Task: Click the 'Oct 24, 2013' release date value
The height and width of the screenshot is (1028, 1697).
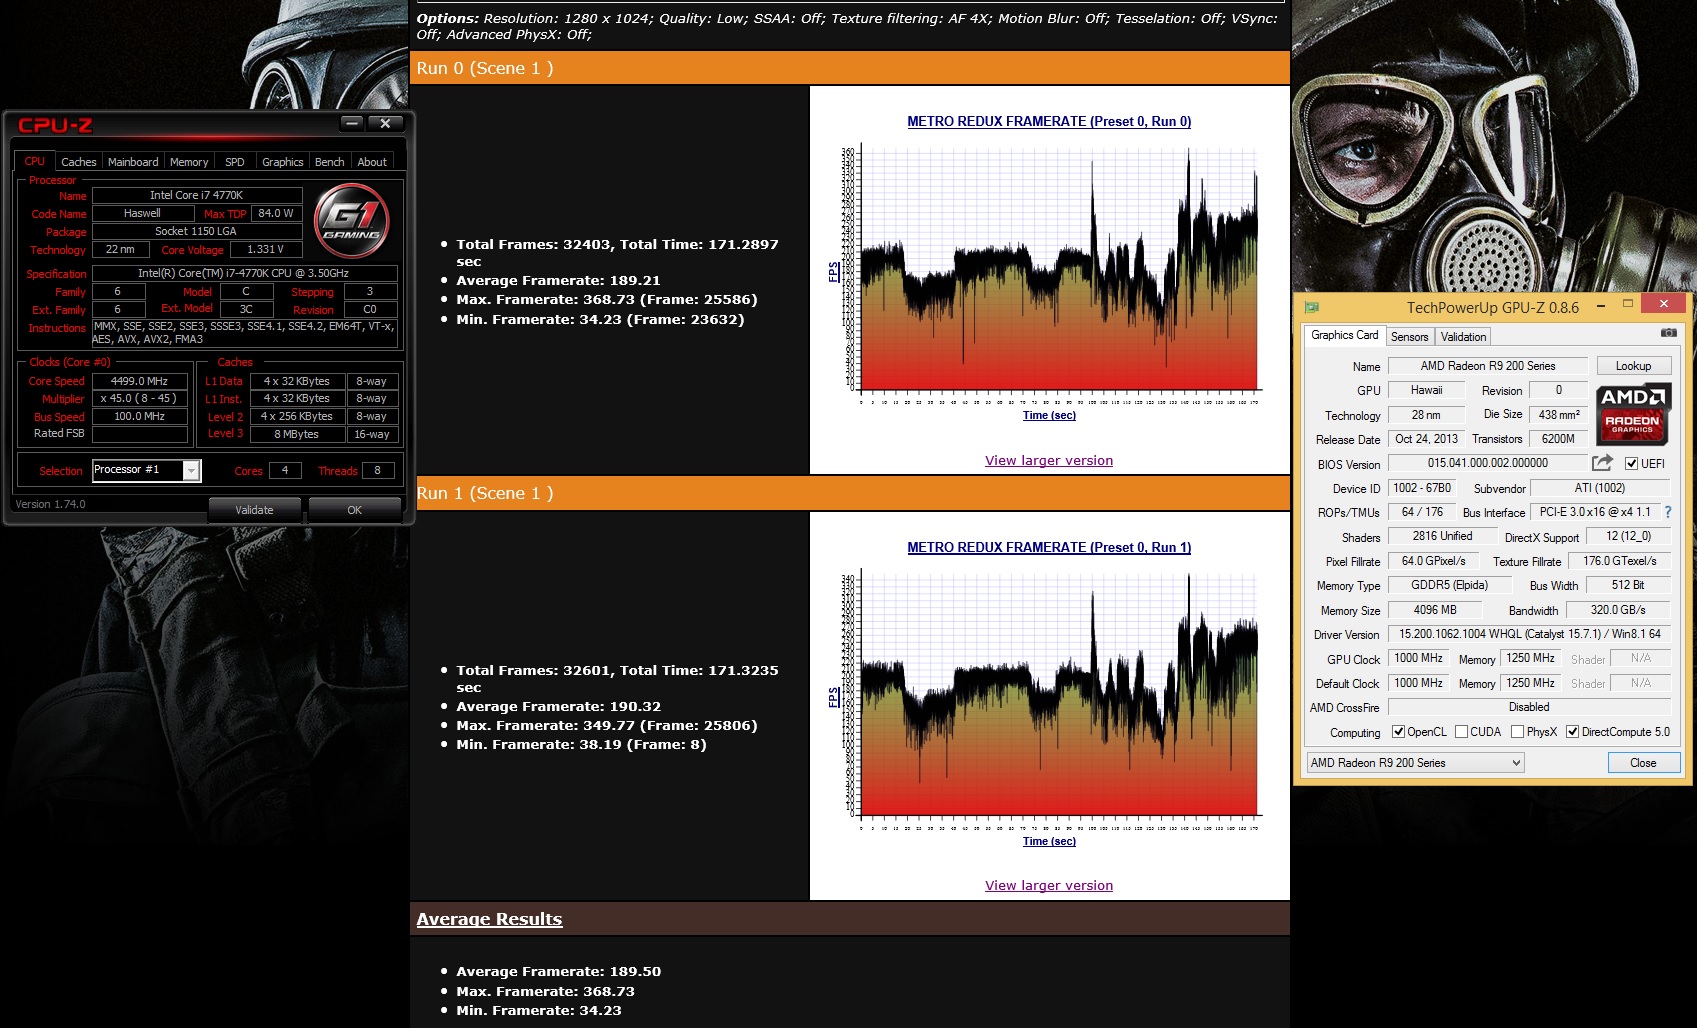Action: (x=1427, y=439)
